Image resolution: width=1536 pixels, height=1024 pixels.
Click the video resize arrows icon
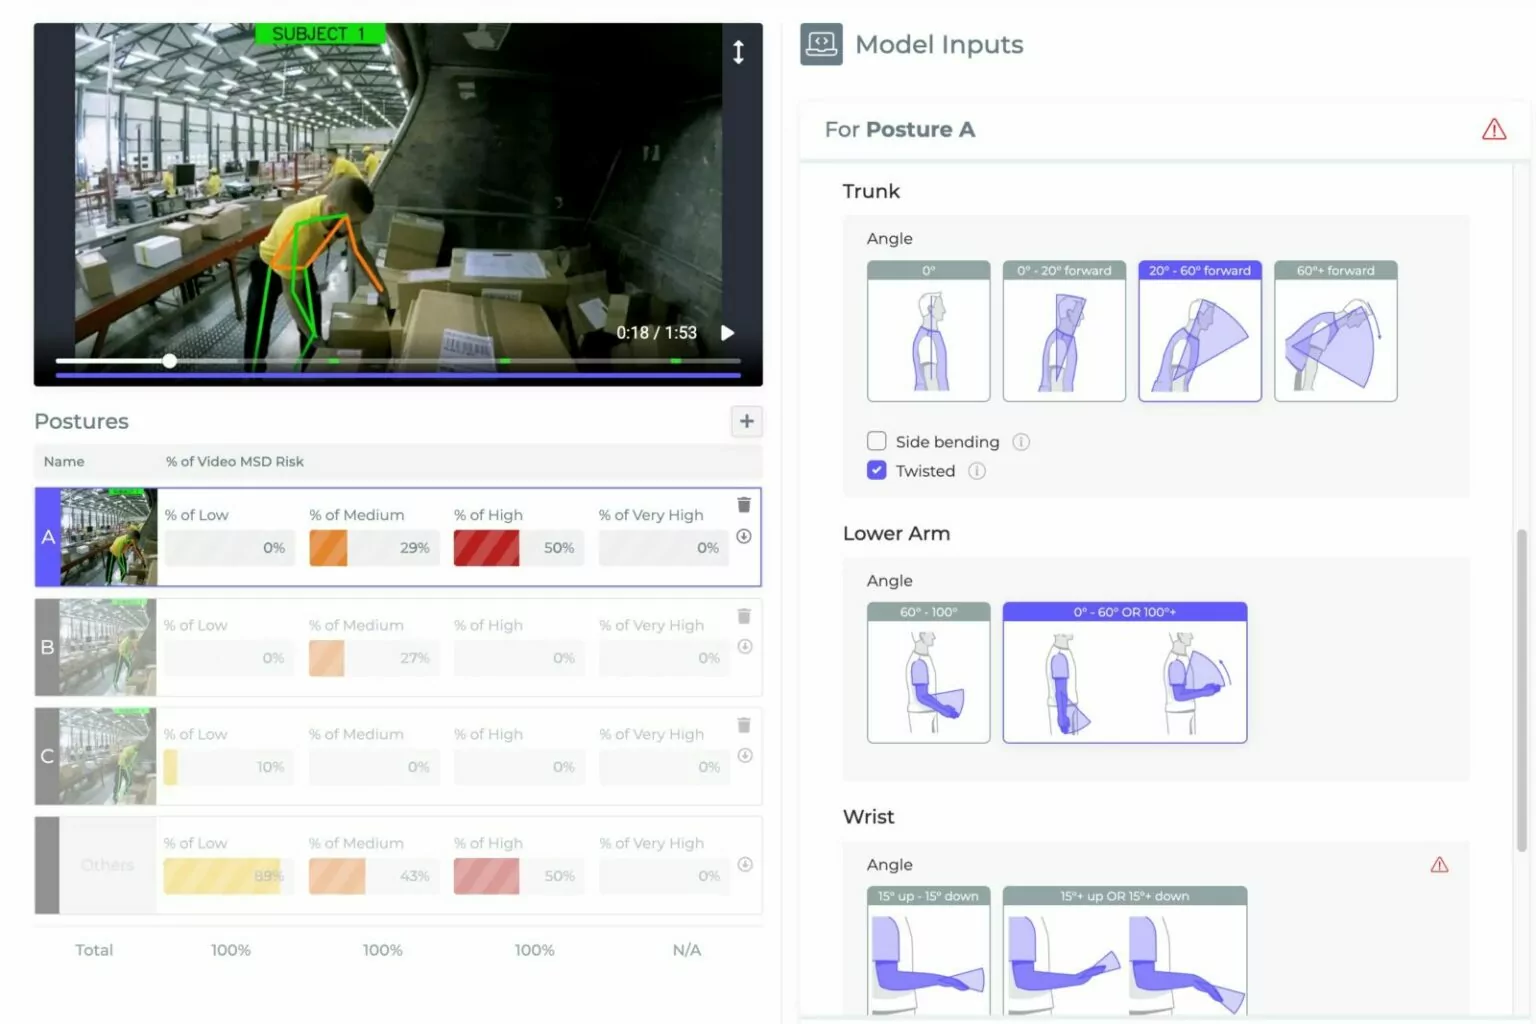[x=738, y=52]
